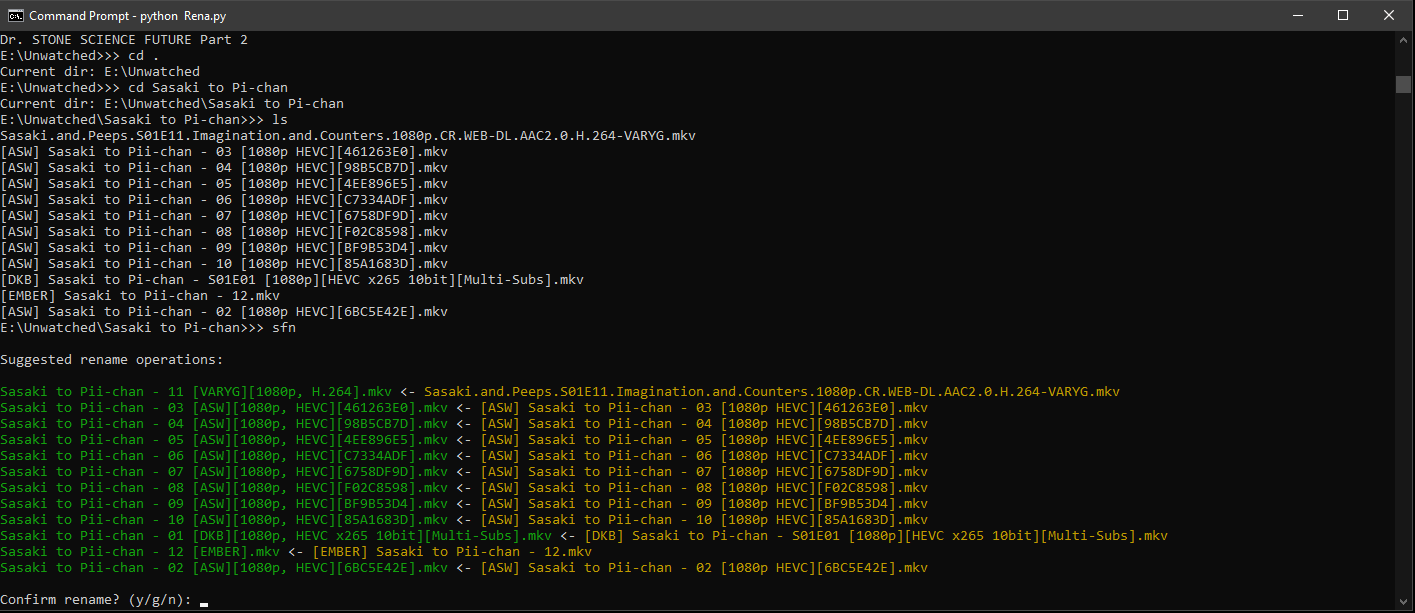The image size is (1415, 613).
Task: Click green 'Sasaki to Pii-chan - 03 [ASW]' new name
Action: click(x=224, y=408)
